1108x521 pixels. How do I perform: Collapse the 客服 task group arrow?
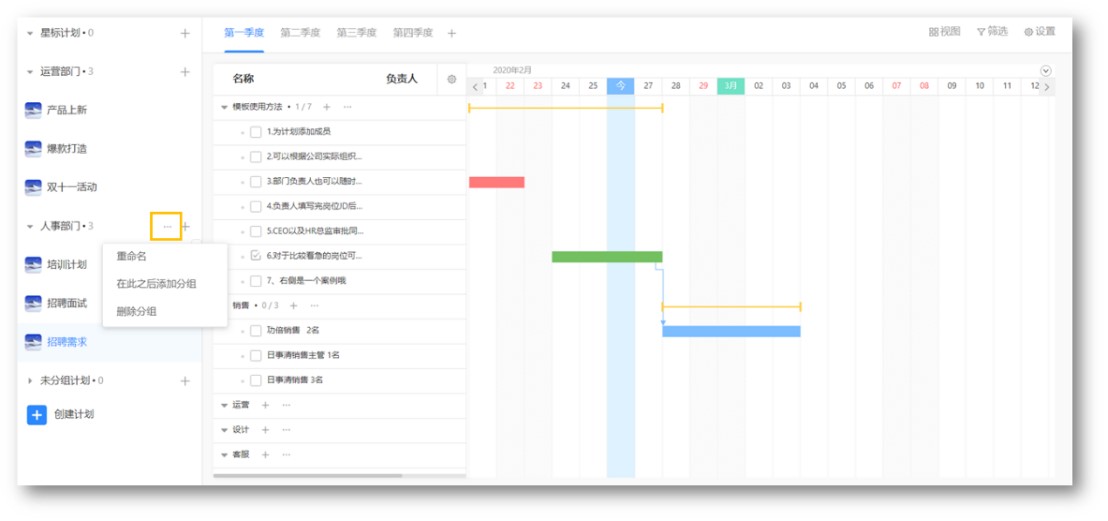click(225, 455)
